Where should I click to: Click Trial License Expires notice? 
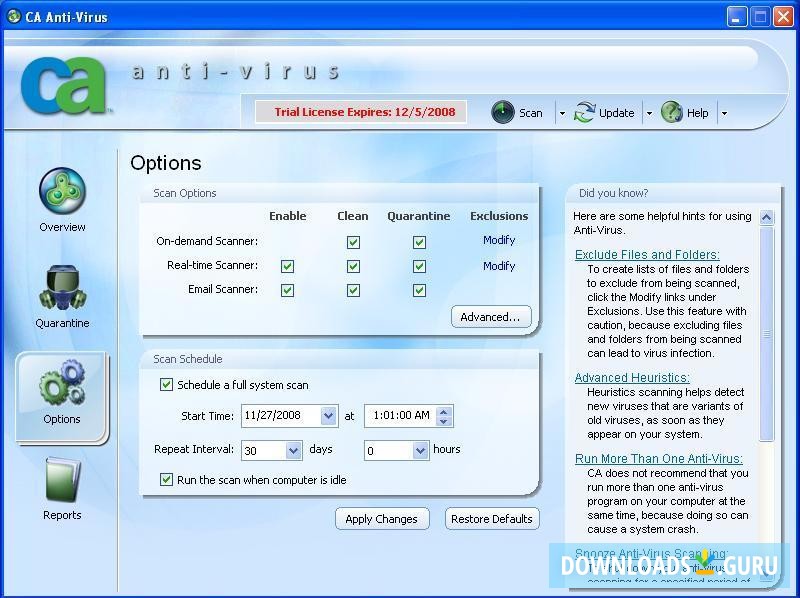(361, 112)
